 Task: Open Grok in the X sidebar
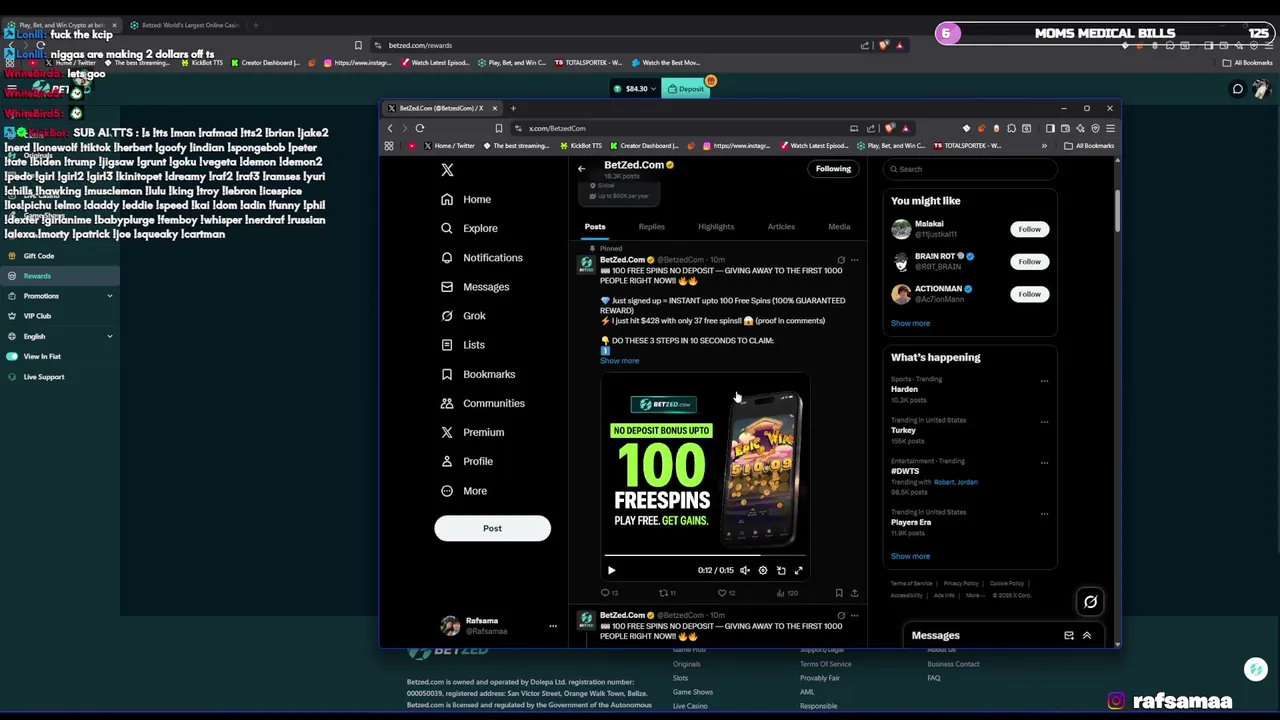[x=463, y=316]
